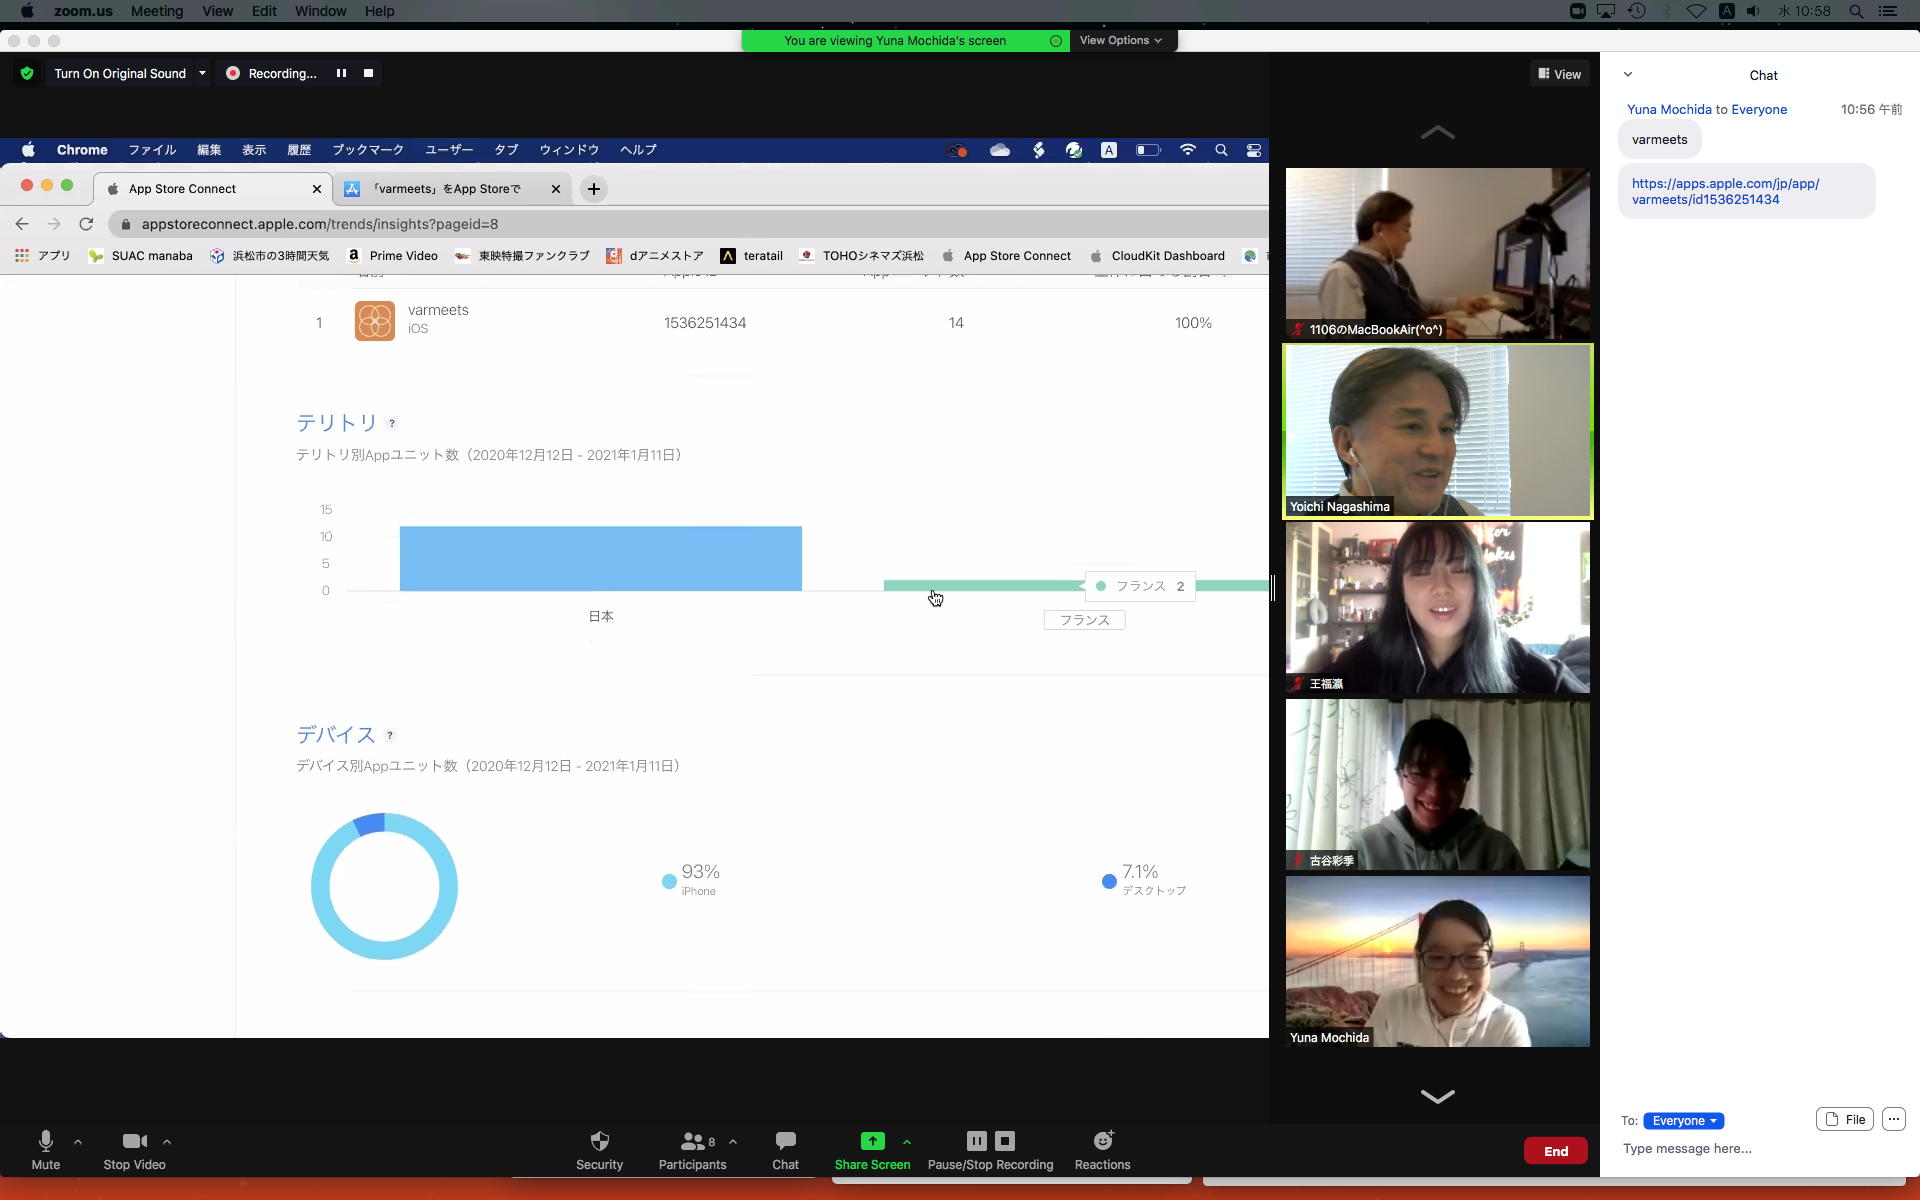
Task: Click the green Share Screen icon
Action: coord(872,1141)
